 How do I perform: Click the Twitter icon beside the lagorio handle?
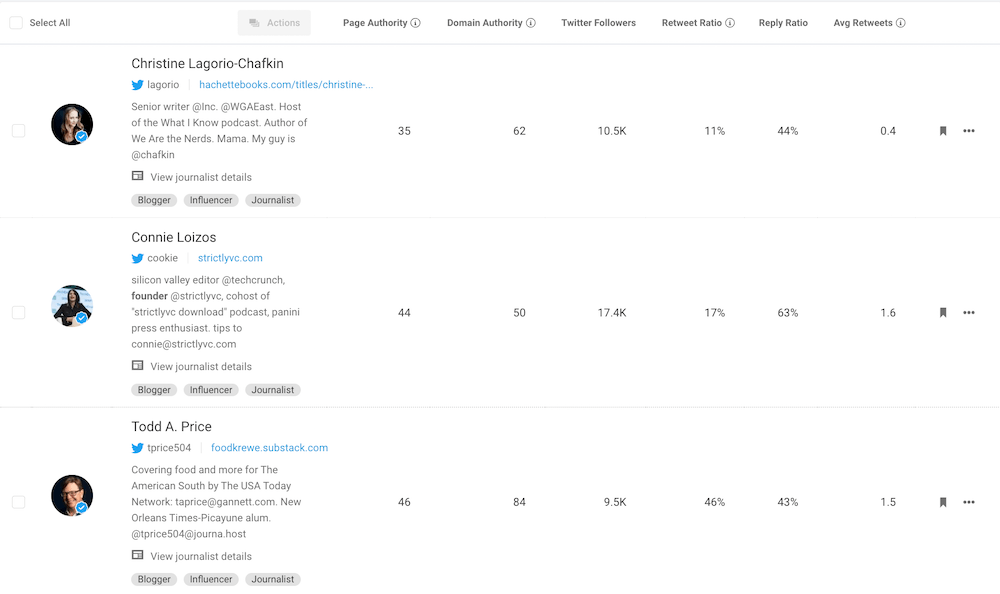pyautogui.click(x=138, y=85)
